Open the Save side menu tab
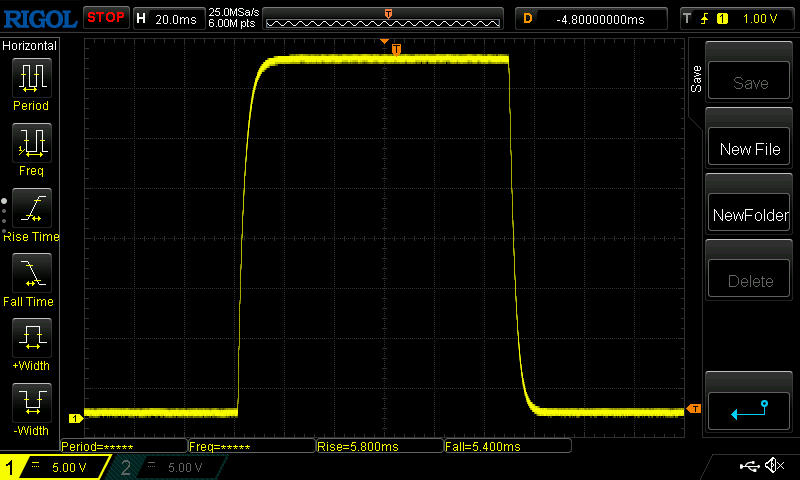This screenshot has height=480, width=800. [x=696, y=80]
